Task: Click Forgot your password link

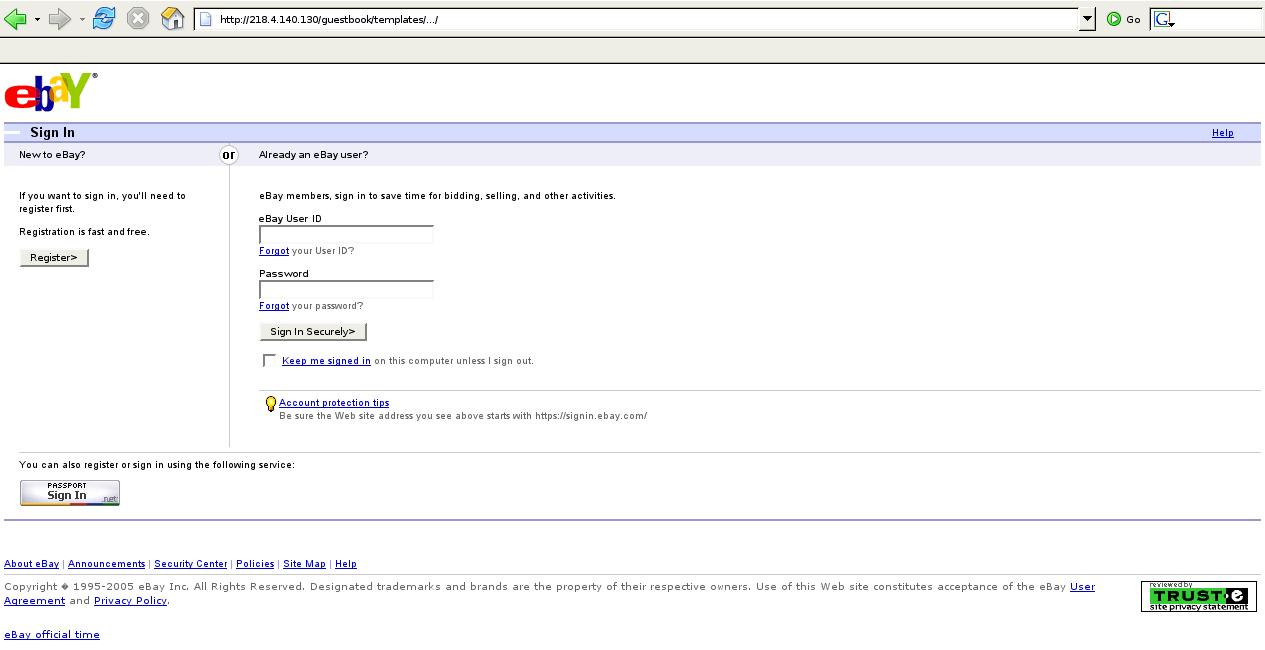Action: [274, 306]
